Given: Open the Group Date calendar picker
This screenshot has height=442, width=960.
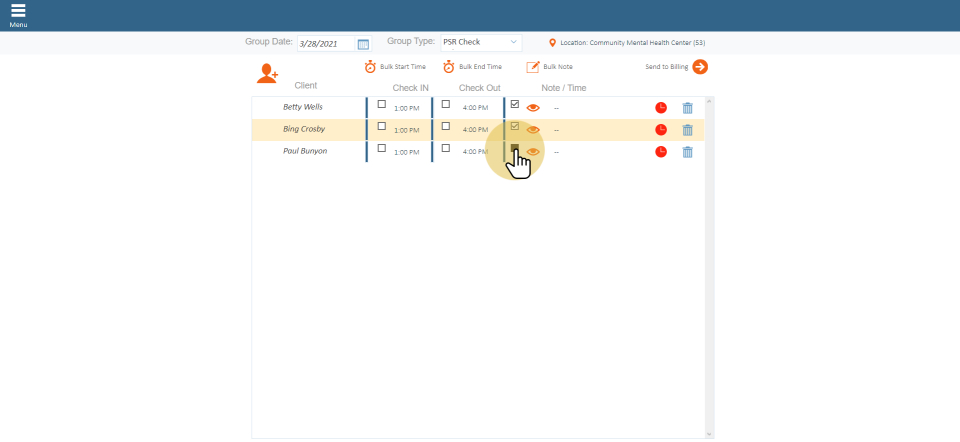Looking at the screenshot, I should [363, 44].
